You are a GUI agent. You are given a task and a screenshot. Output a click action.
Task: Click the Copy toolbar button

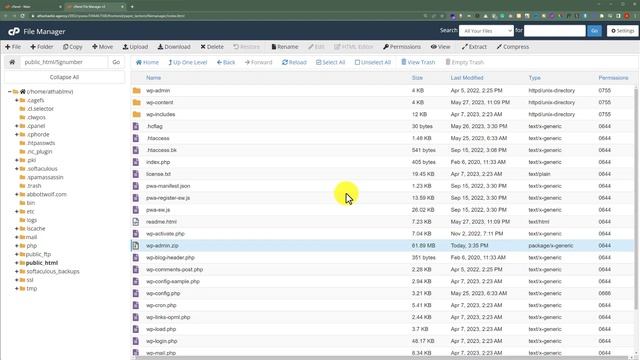pos(73,47)
